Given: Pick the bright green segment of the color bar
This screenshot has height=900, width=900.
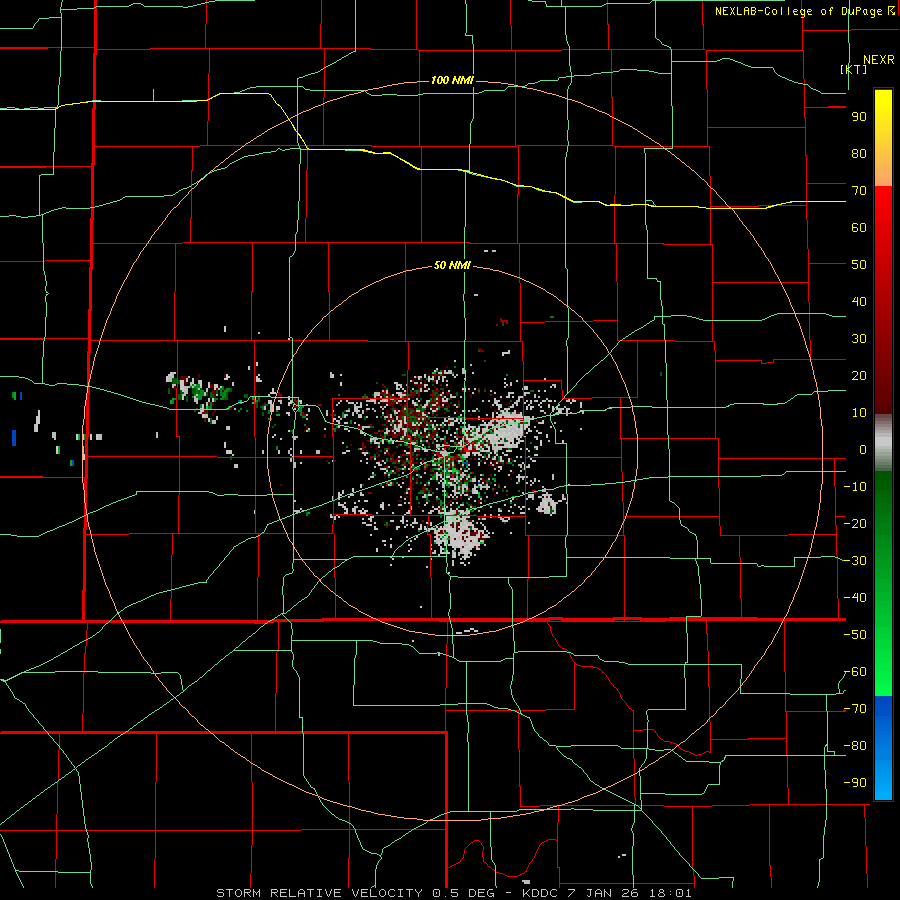Looking at the screenshot, I should [x=883, y=660].
